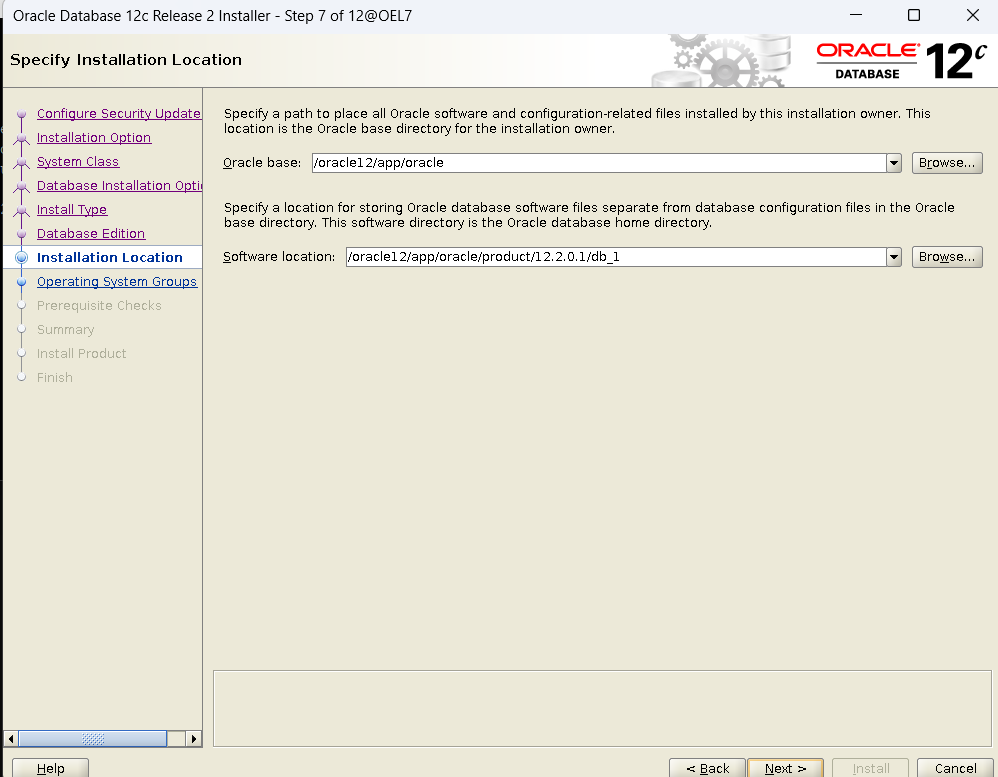
Task: Close the installer window
Action: point(973,15)
